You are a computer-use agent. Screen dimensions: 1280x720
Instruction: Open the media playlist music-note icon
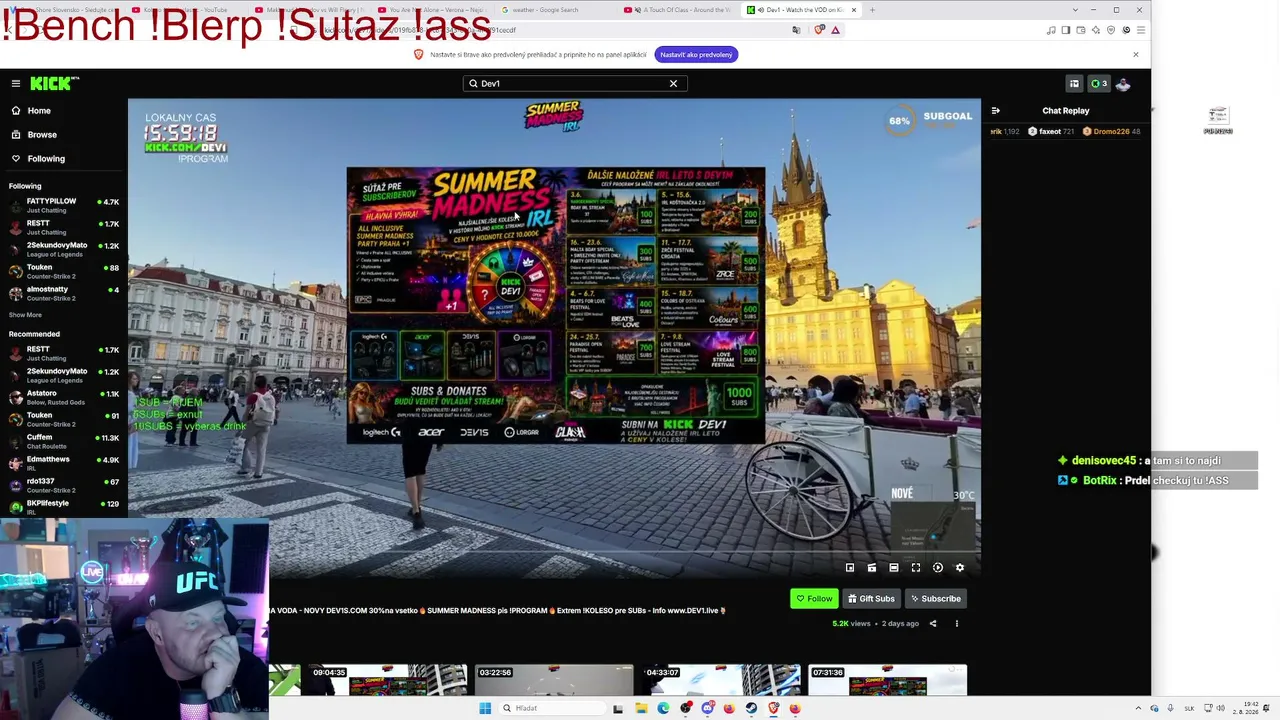point(1051,30)
